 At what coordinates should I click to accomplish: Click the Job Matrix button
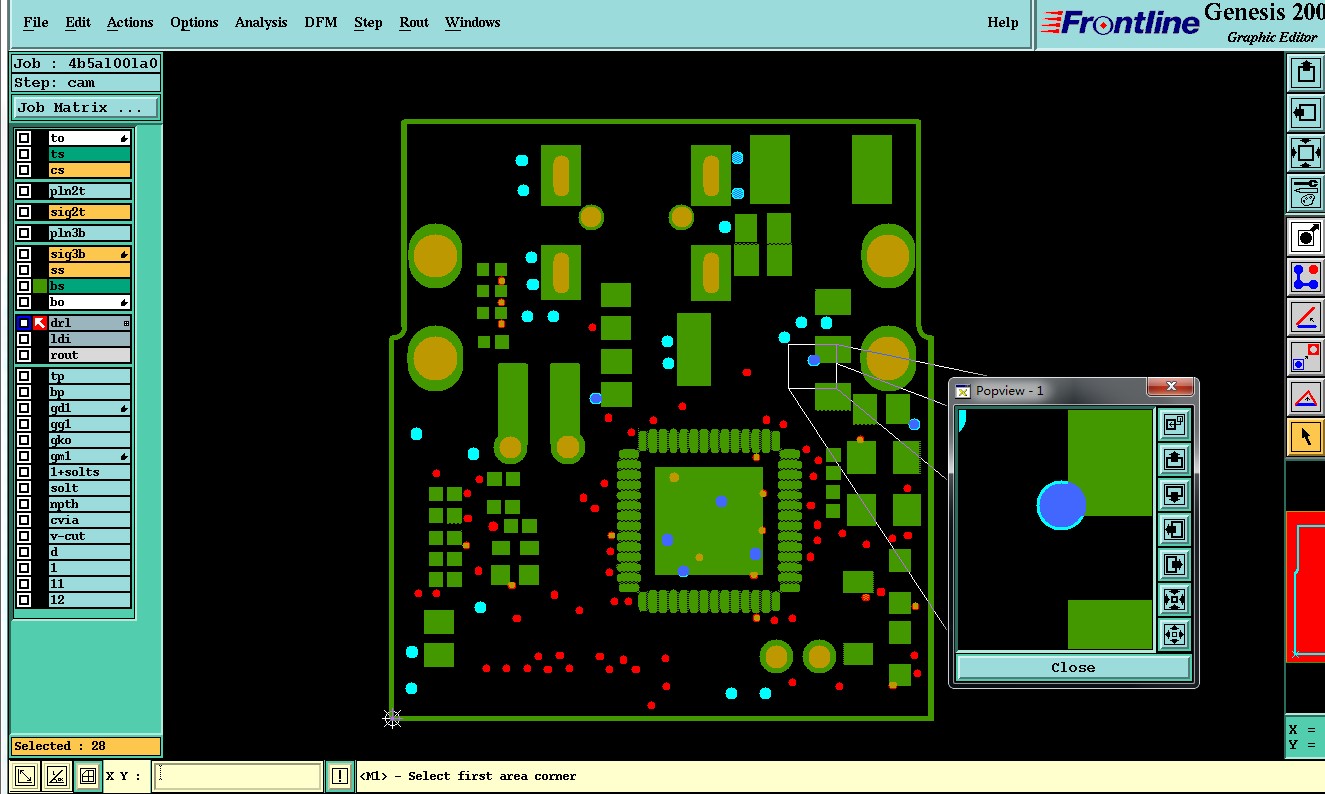pyautogui.click(x=86, y=107)
